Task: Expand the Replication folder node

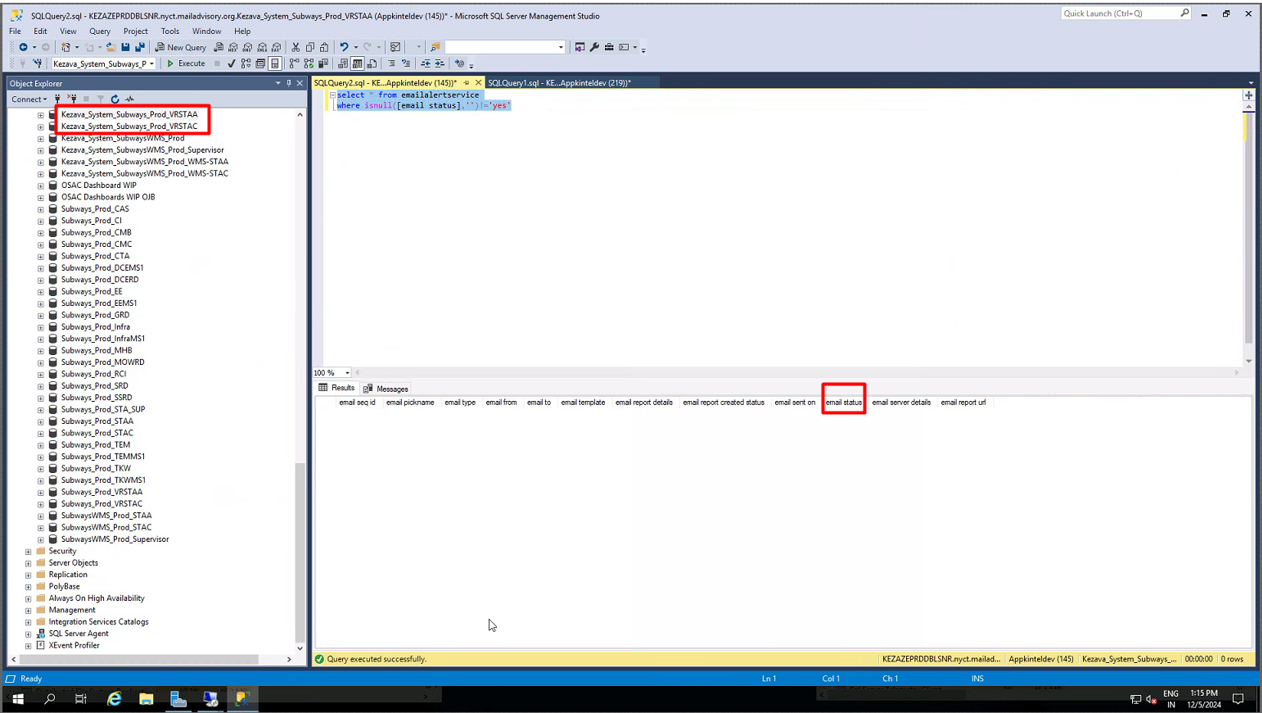Action: pos(28,575)
